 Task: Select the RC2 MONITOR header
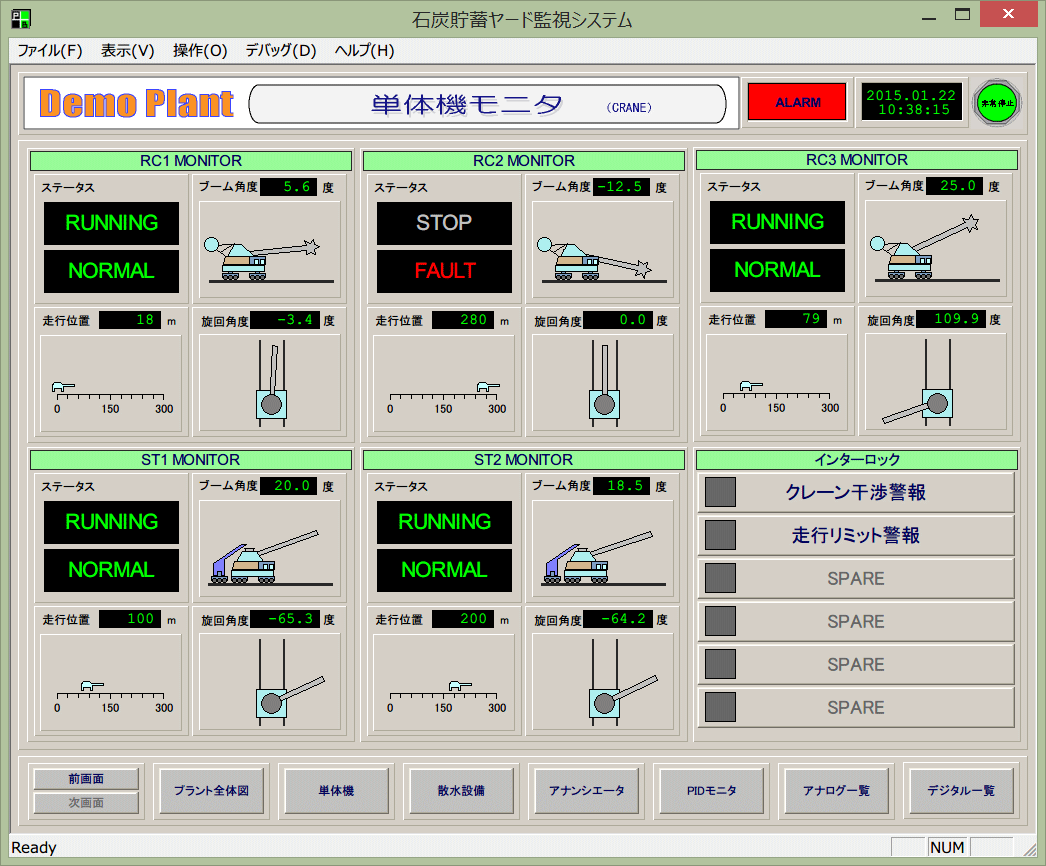(x=524, y=161)
